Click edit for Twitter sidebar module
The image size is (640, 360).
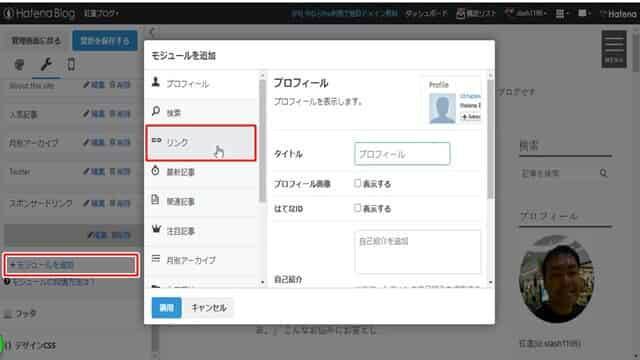coord(94,171)
